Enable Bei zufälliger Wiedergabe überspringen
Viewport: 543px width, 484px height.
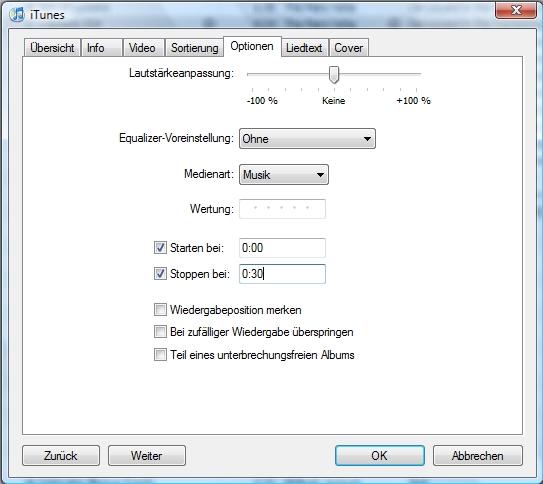(x=160, y=332)
